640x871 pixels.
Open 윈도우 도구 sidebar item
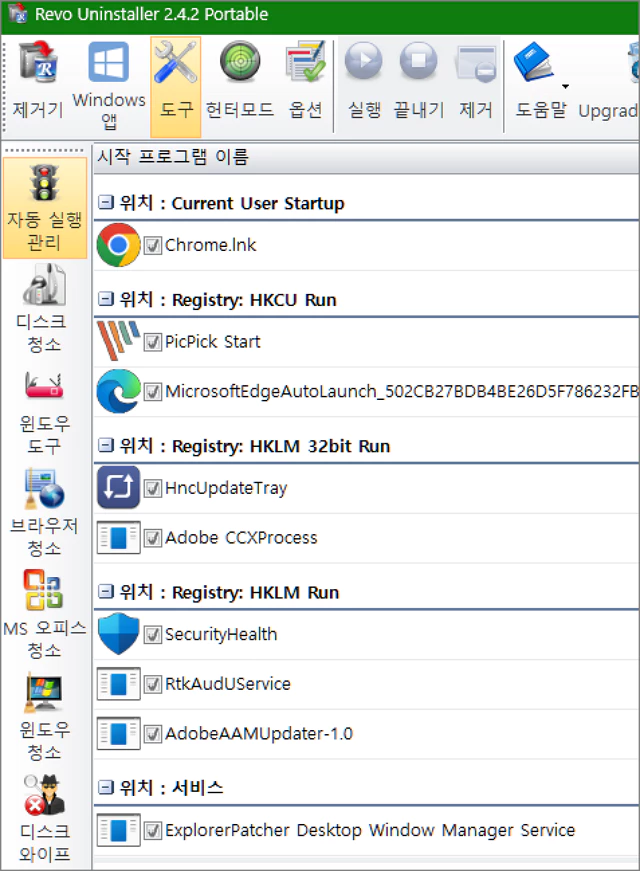[x=44, y=412]
